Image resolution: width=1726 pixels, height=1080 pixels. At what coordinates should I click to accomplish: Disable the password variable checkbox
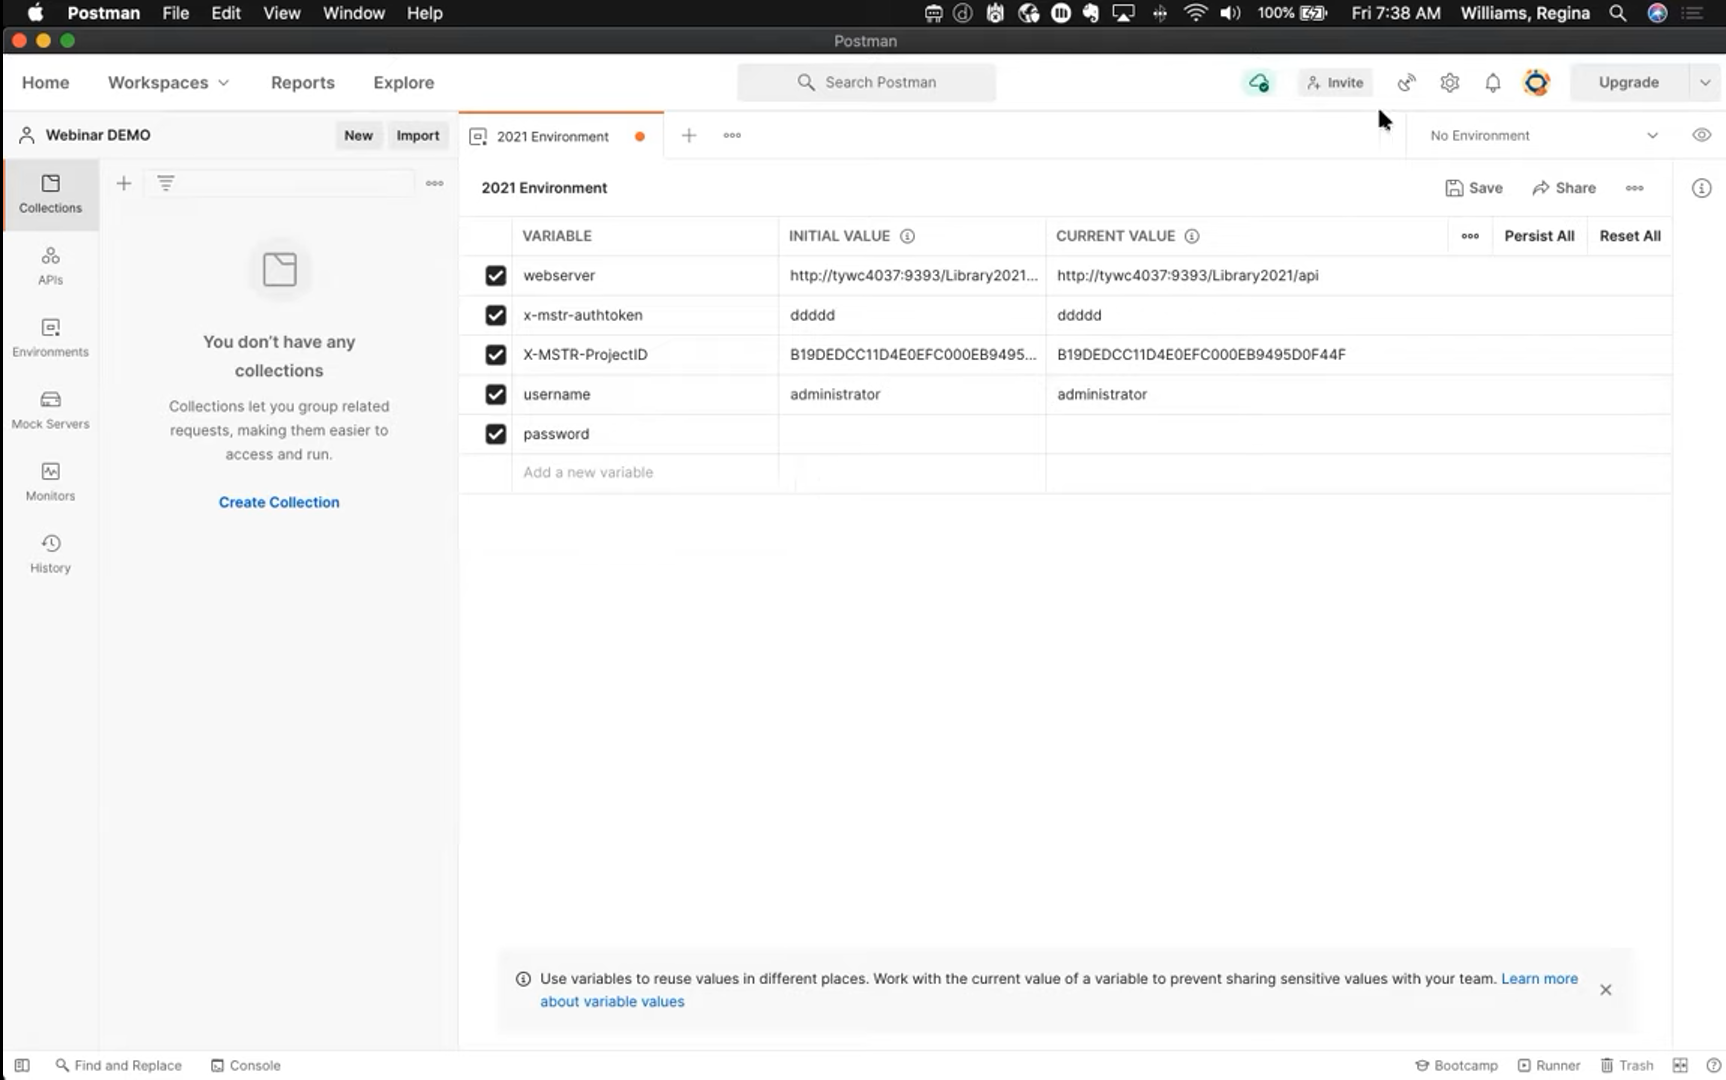click(495, 434)
